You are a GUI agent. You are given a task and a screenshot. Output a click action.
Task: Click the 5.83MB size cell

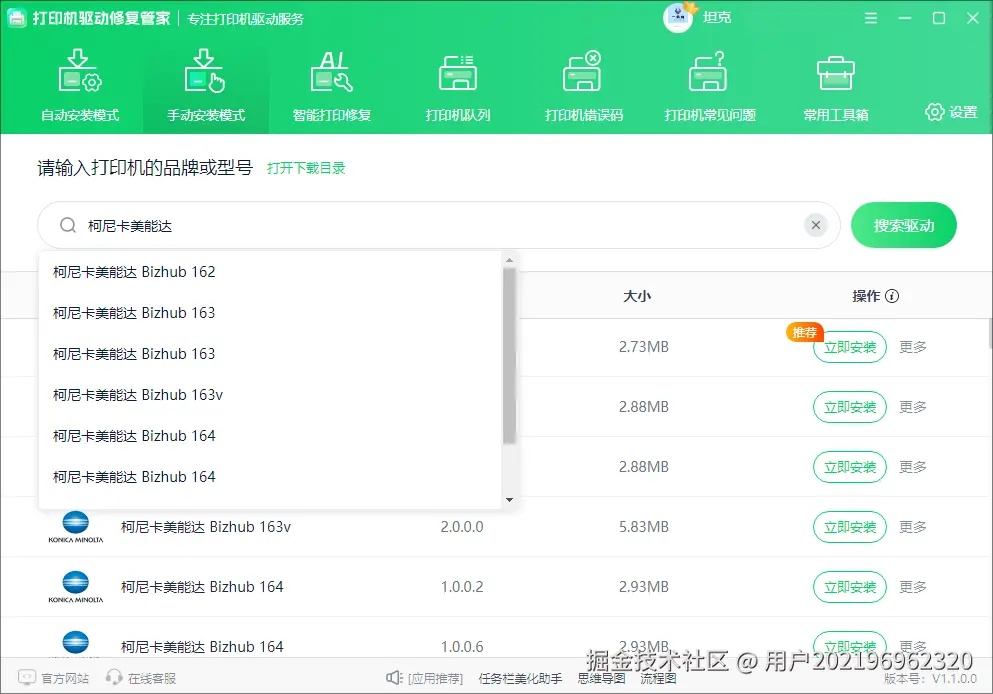point(643,527)
